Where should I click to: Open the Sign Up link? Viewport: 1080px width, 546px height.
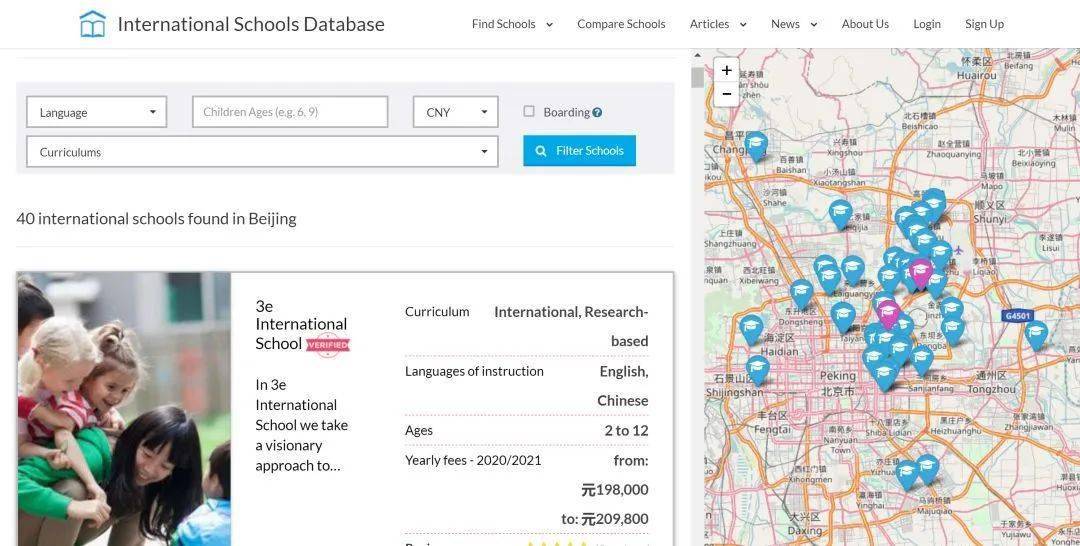tap(984, 24)
